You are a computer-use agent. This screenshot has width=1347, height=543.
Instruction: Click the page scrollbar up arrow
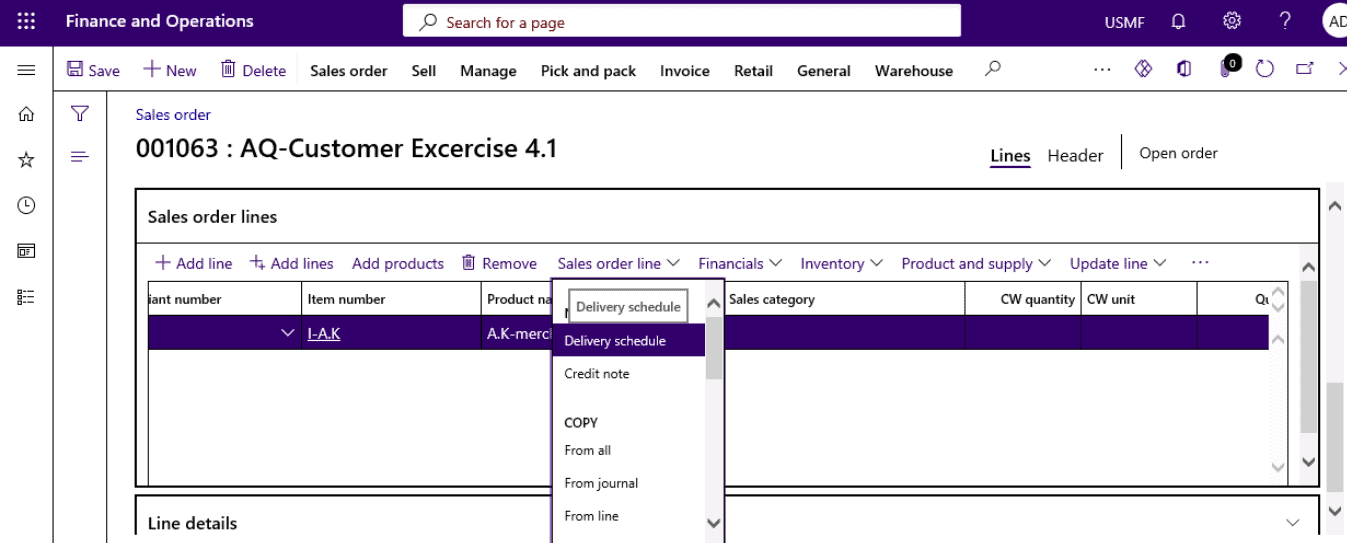pyautogui.click(x=1335, y=206)
